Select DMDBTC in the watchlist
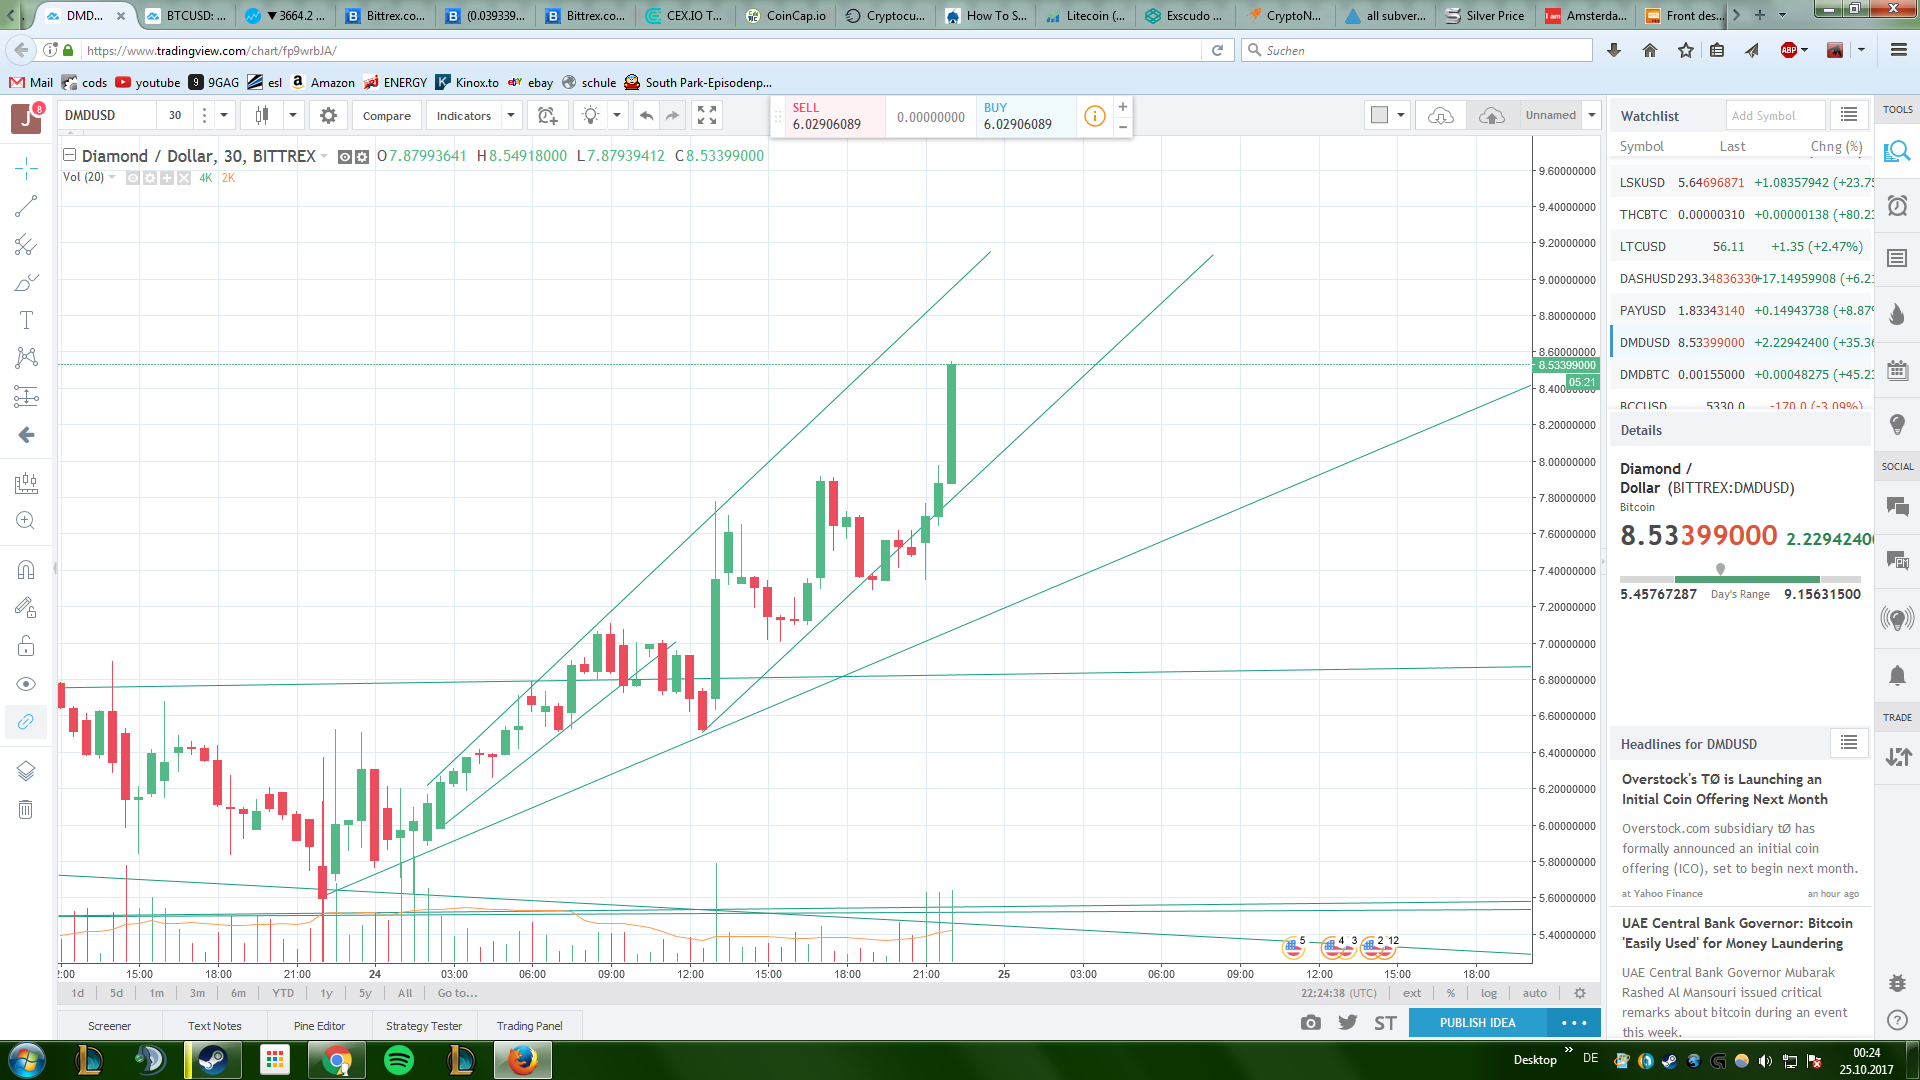Image resolution: width=1920 pixels, height=1080 pixels. [1741, 375]
